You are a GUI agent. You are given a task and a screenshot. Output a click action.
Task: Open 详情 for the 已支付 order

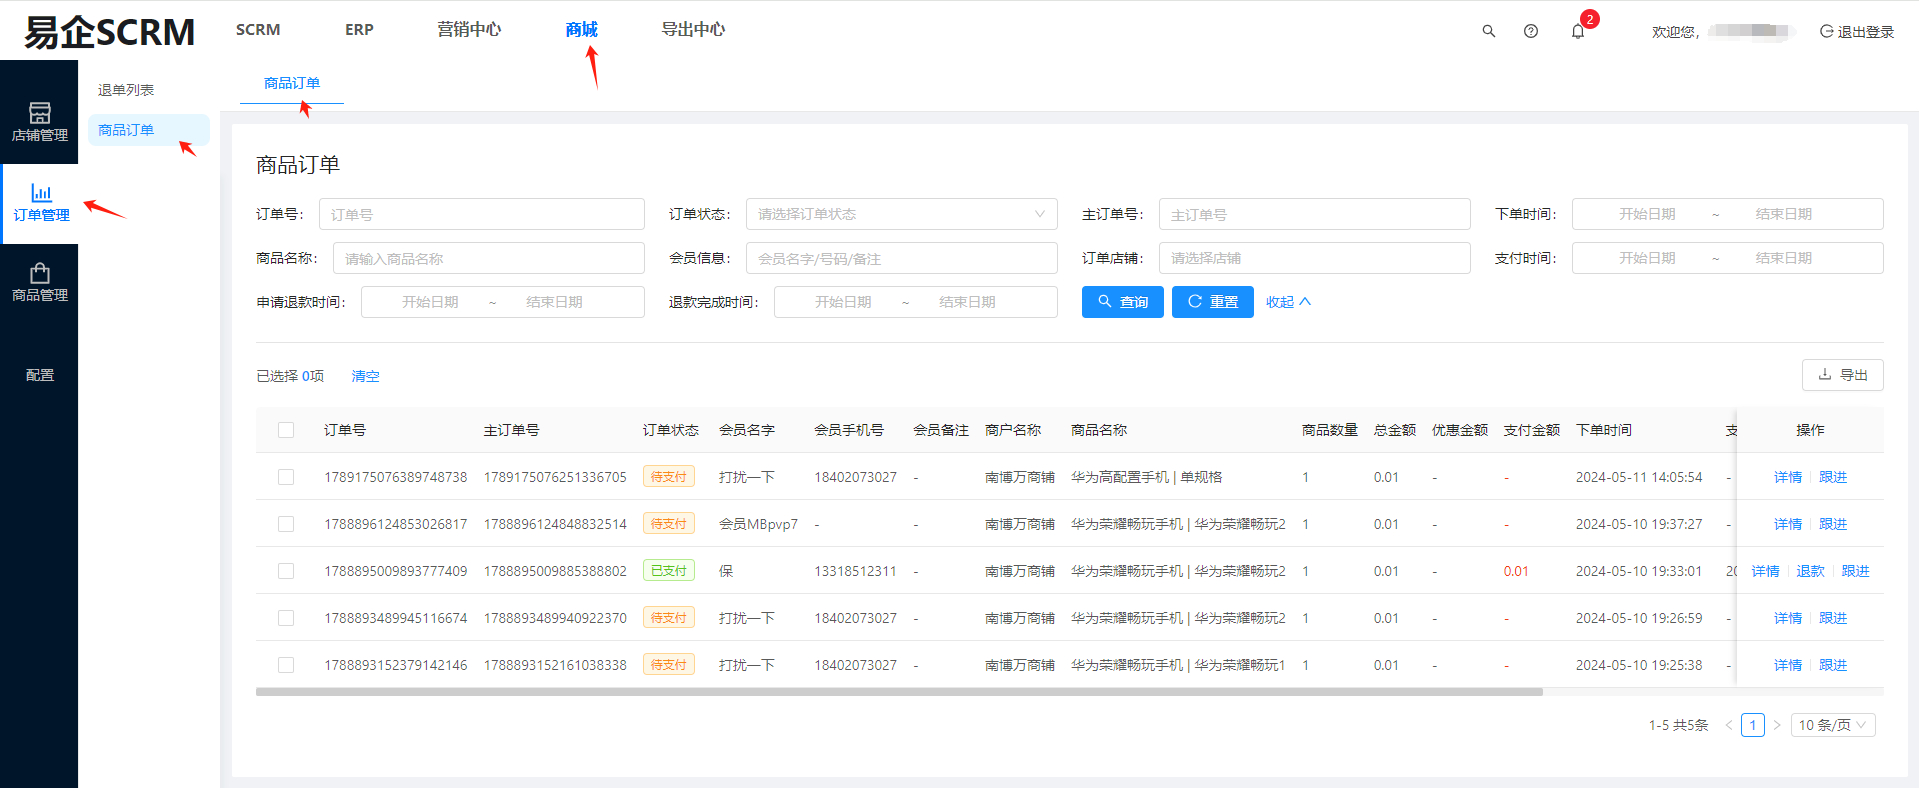(1766, 571)
